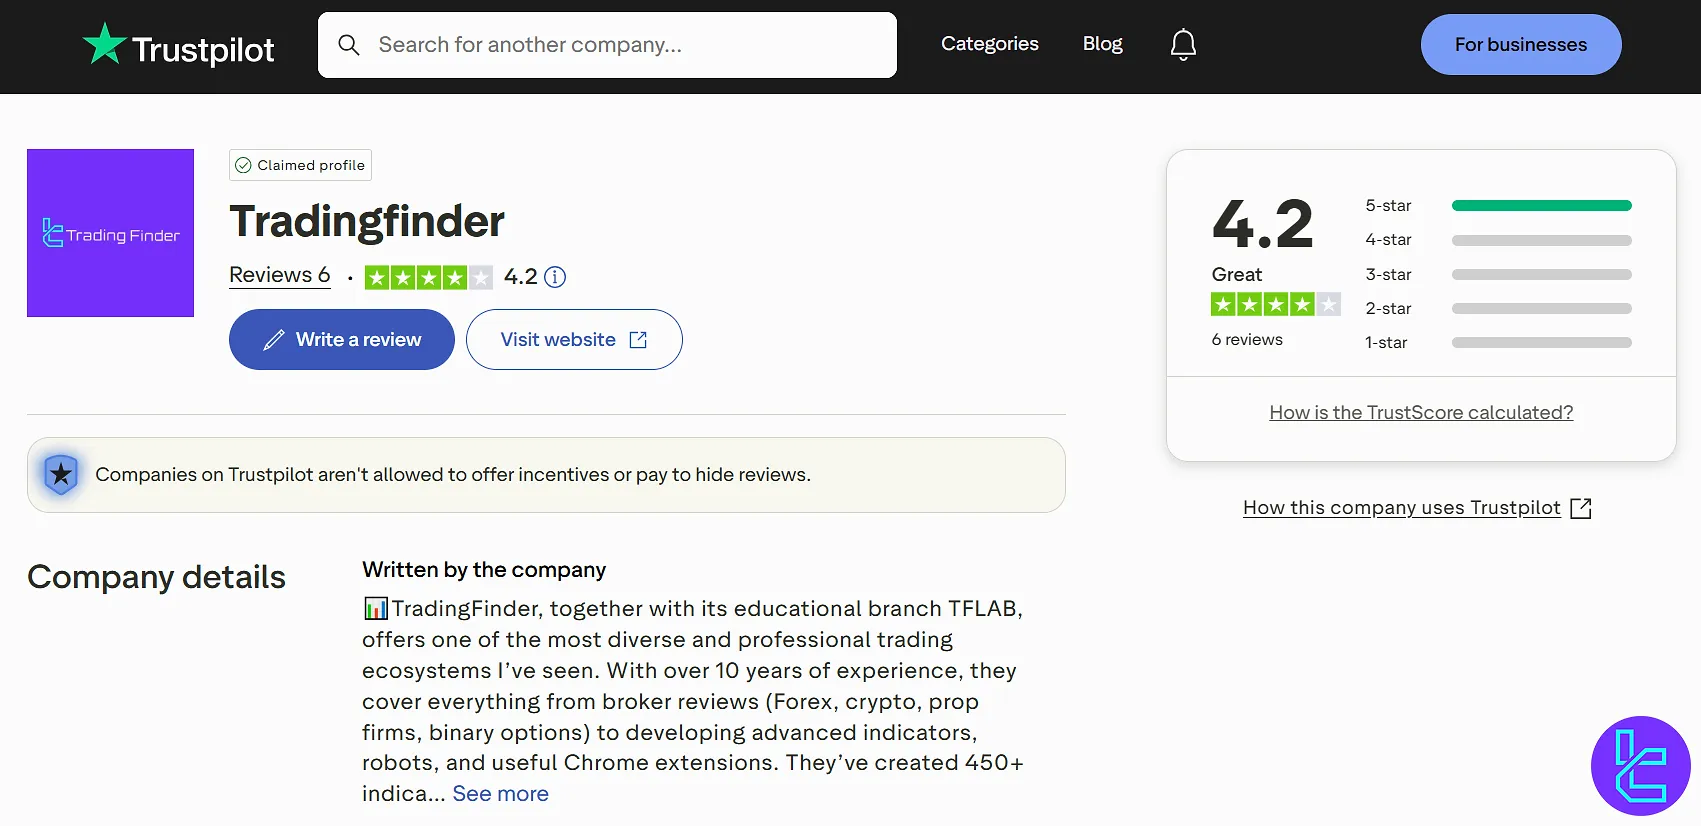Click the search magnifier icon
1701x826 pixels.
[x=349, y=45]
